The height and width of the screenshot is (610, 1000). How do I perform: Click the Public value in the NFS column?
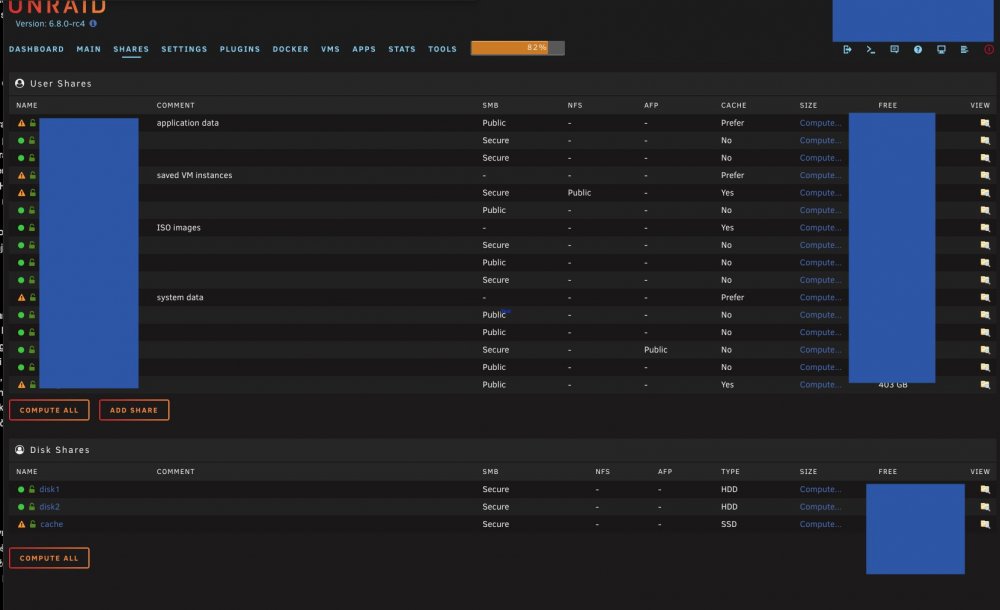point(579,193)
